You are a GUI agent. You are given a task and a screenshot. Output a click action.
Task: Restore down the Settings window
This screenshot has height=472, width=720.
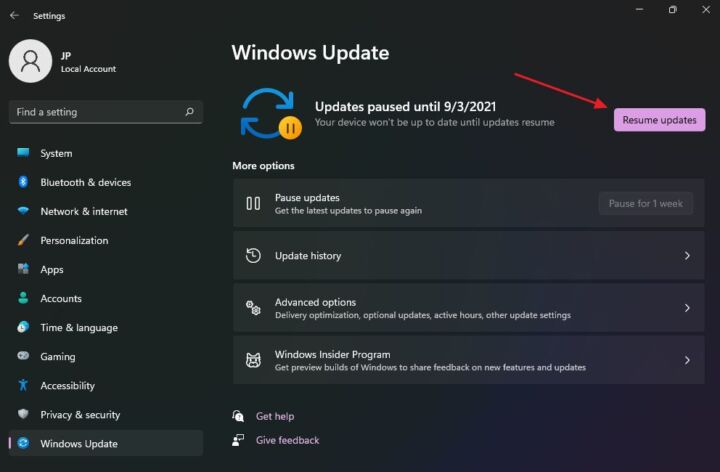(672, 10)
